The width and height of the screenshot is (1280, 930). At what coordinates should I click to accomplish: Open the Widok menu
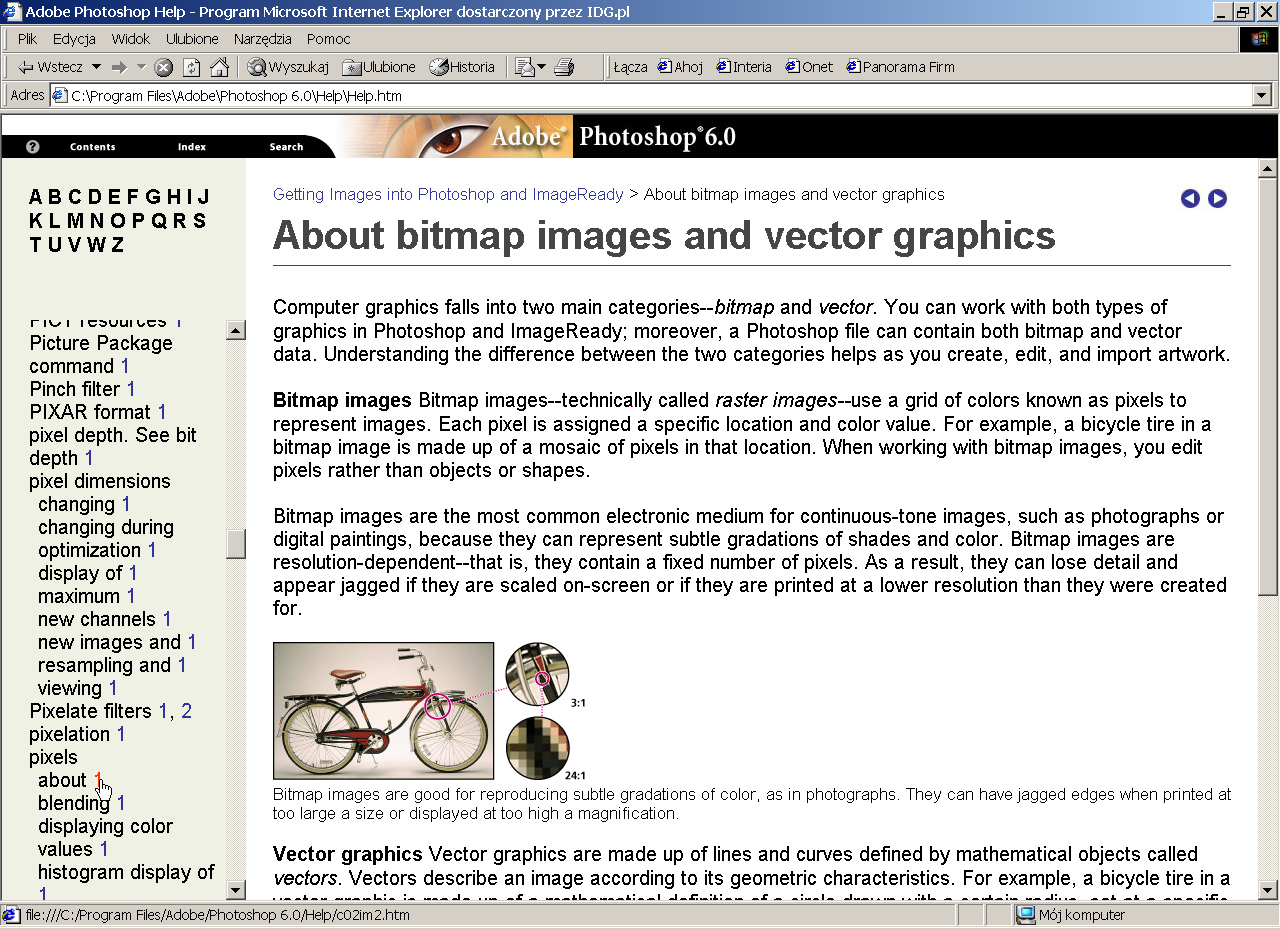[131, 39]
